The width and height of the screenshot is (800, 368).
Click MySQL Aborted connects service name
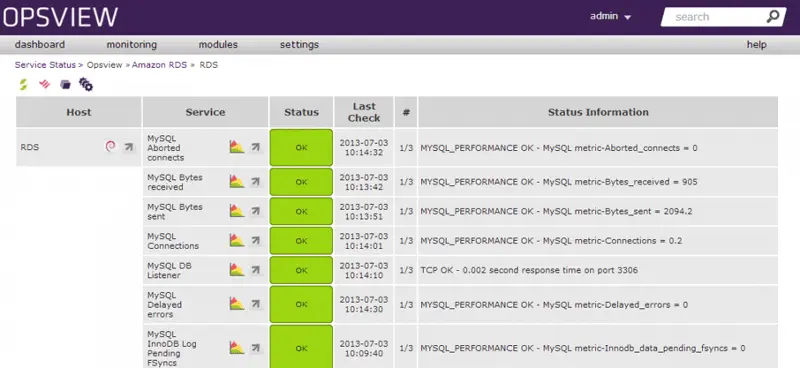click(166, 148)
